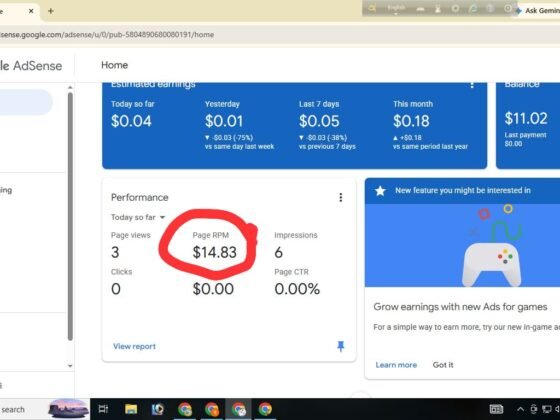Open the Ask Gemini button
560x420 pixels.
pos(538,11)
